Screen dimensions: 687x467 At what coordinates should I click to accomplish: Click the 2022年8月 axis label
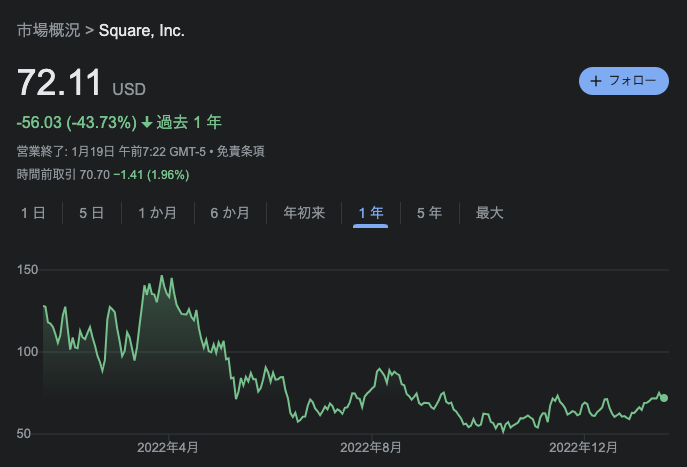pos(371,448)
